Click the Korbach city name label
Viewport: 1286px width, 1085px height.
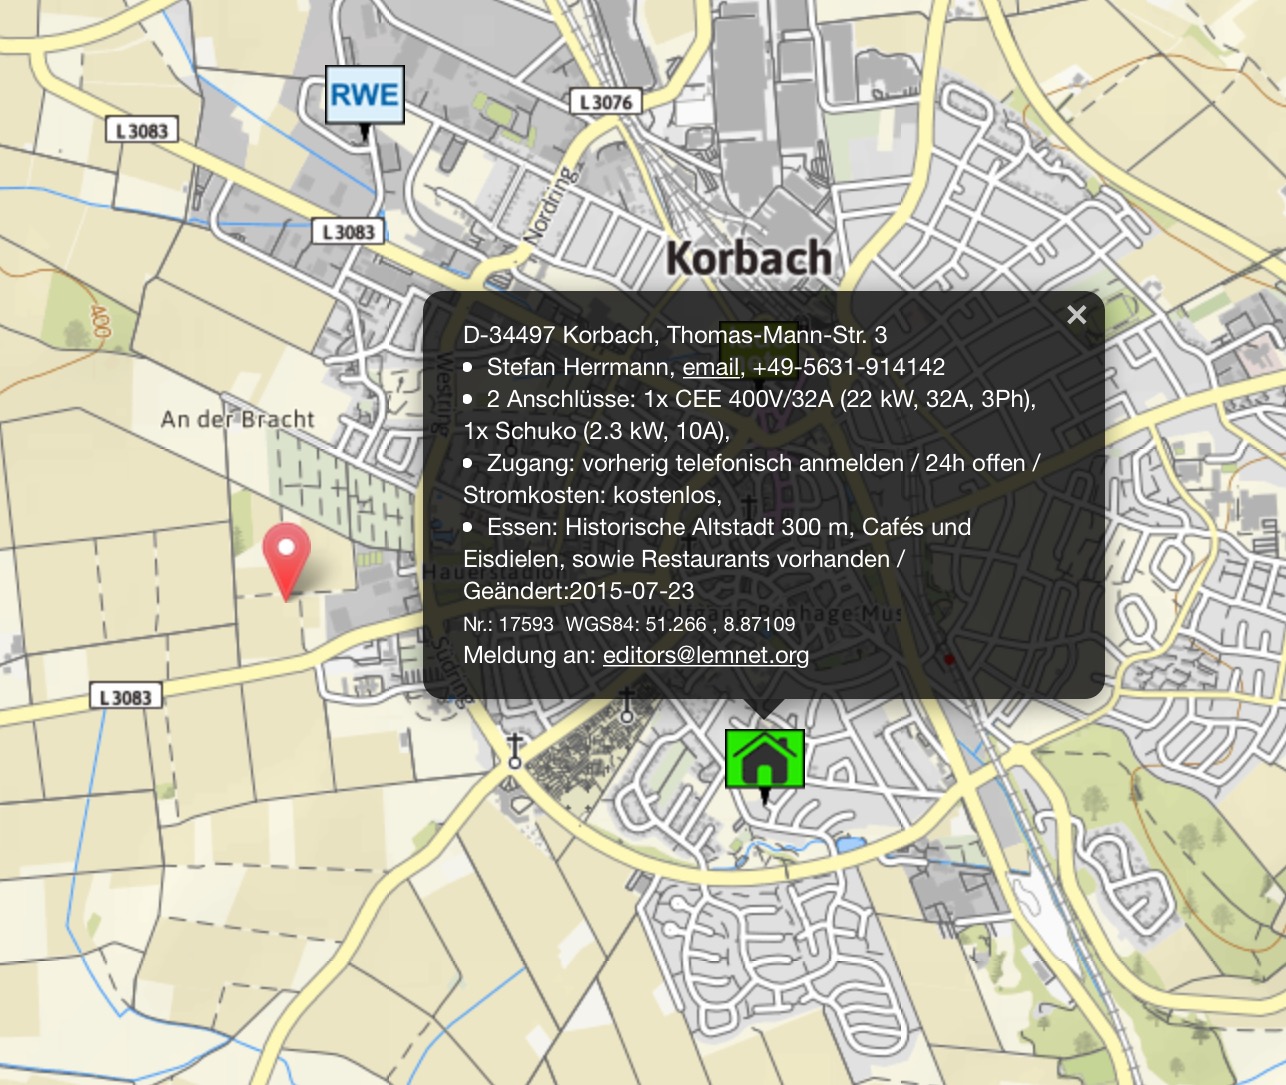pyautogui.click(x=749, y=258)
